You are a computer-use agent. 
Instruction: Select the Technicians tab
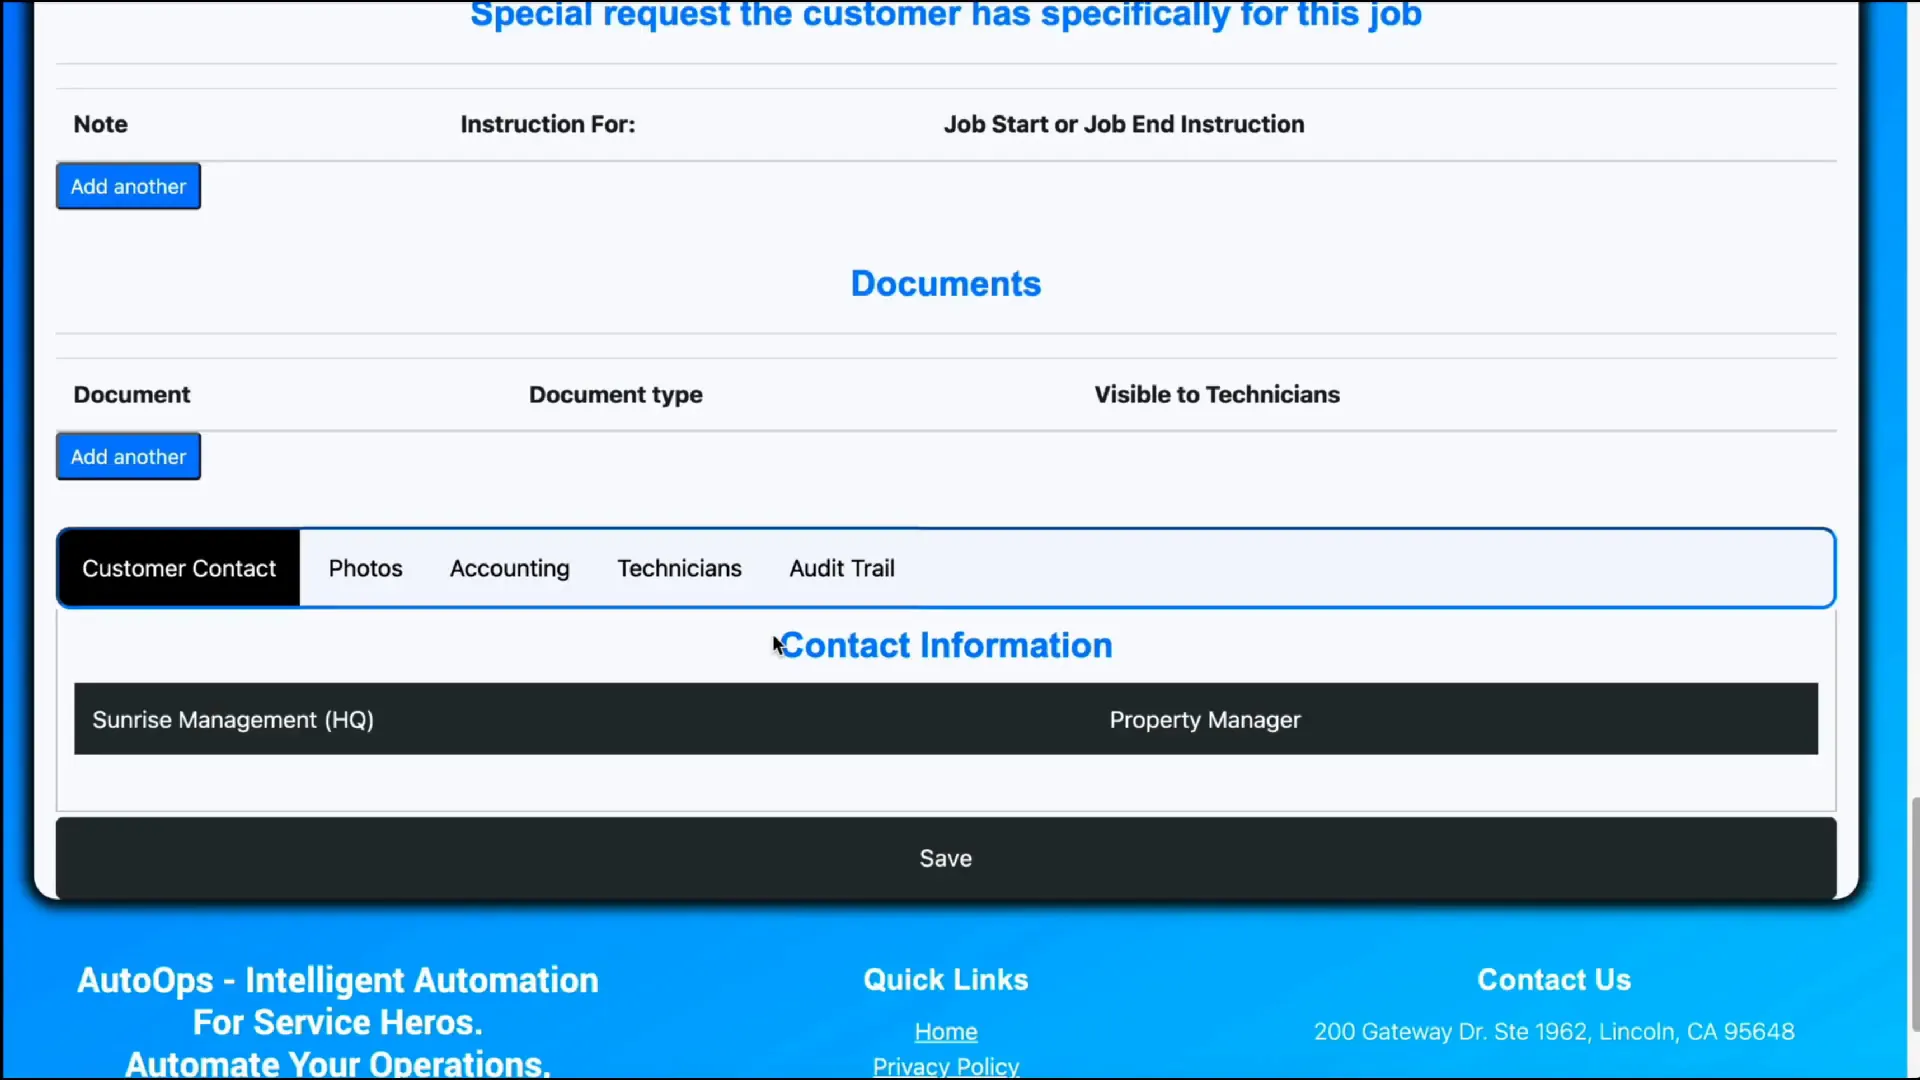679,568
